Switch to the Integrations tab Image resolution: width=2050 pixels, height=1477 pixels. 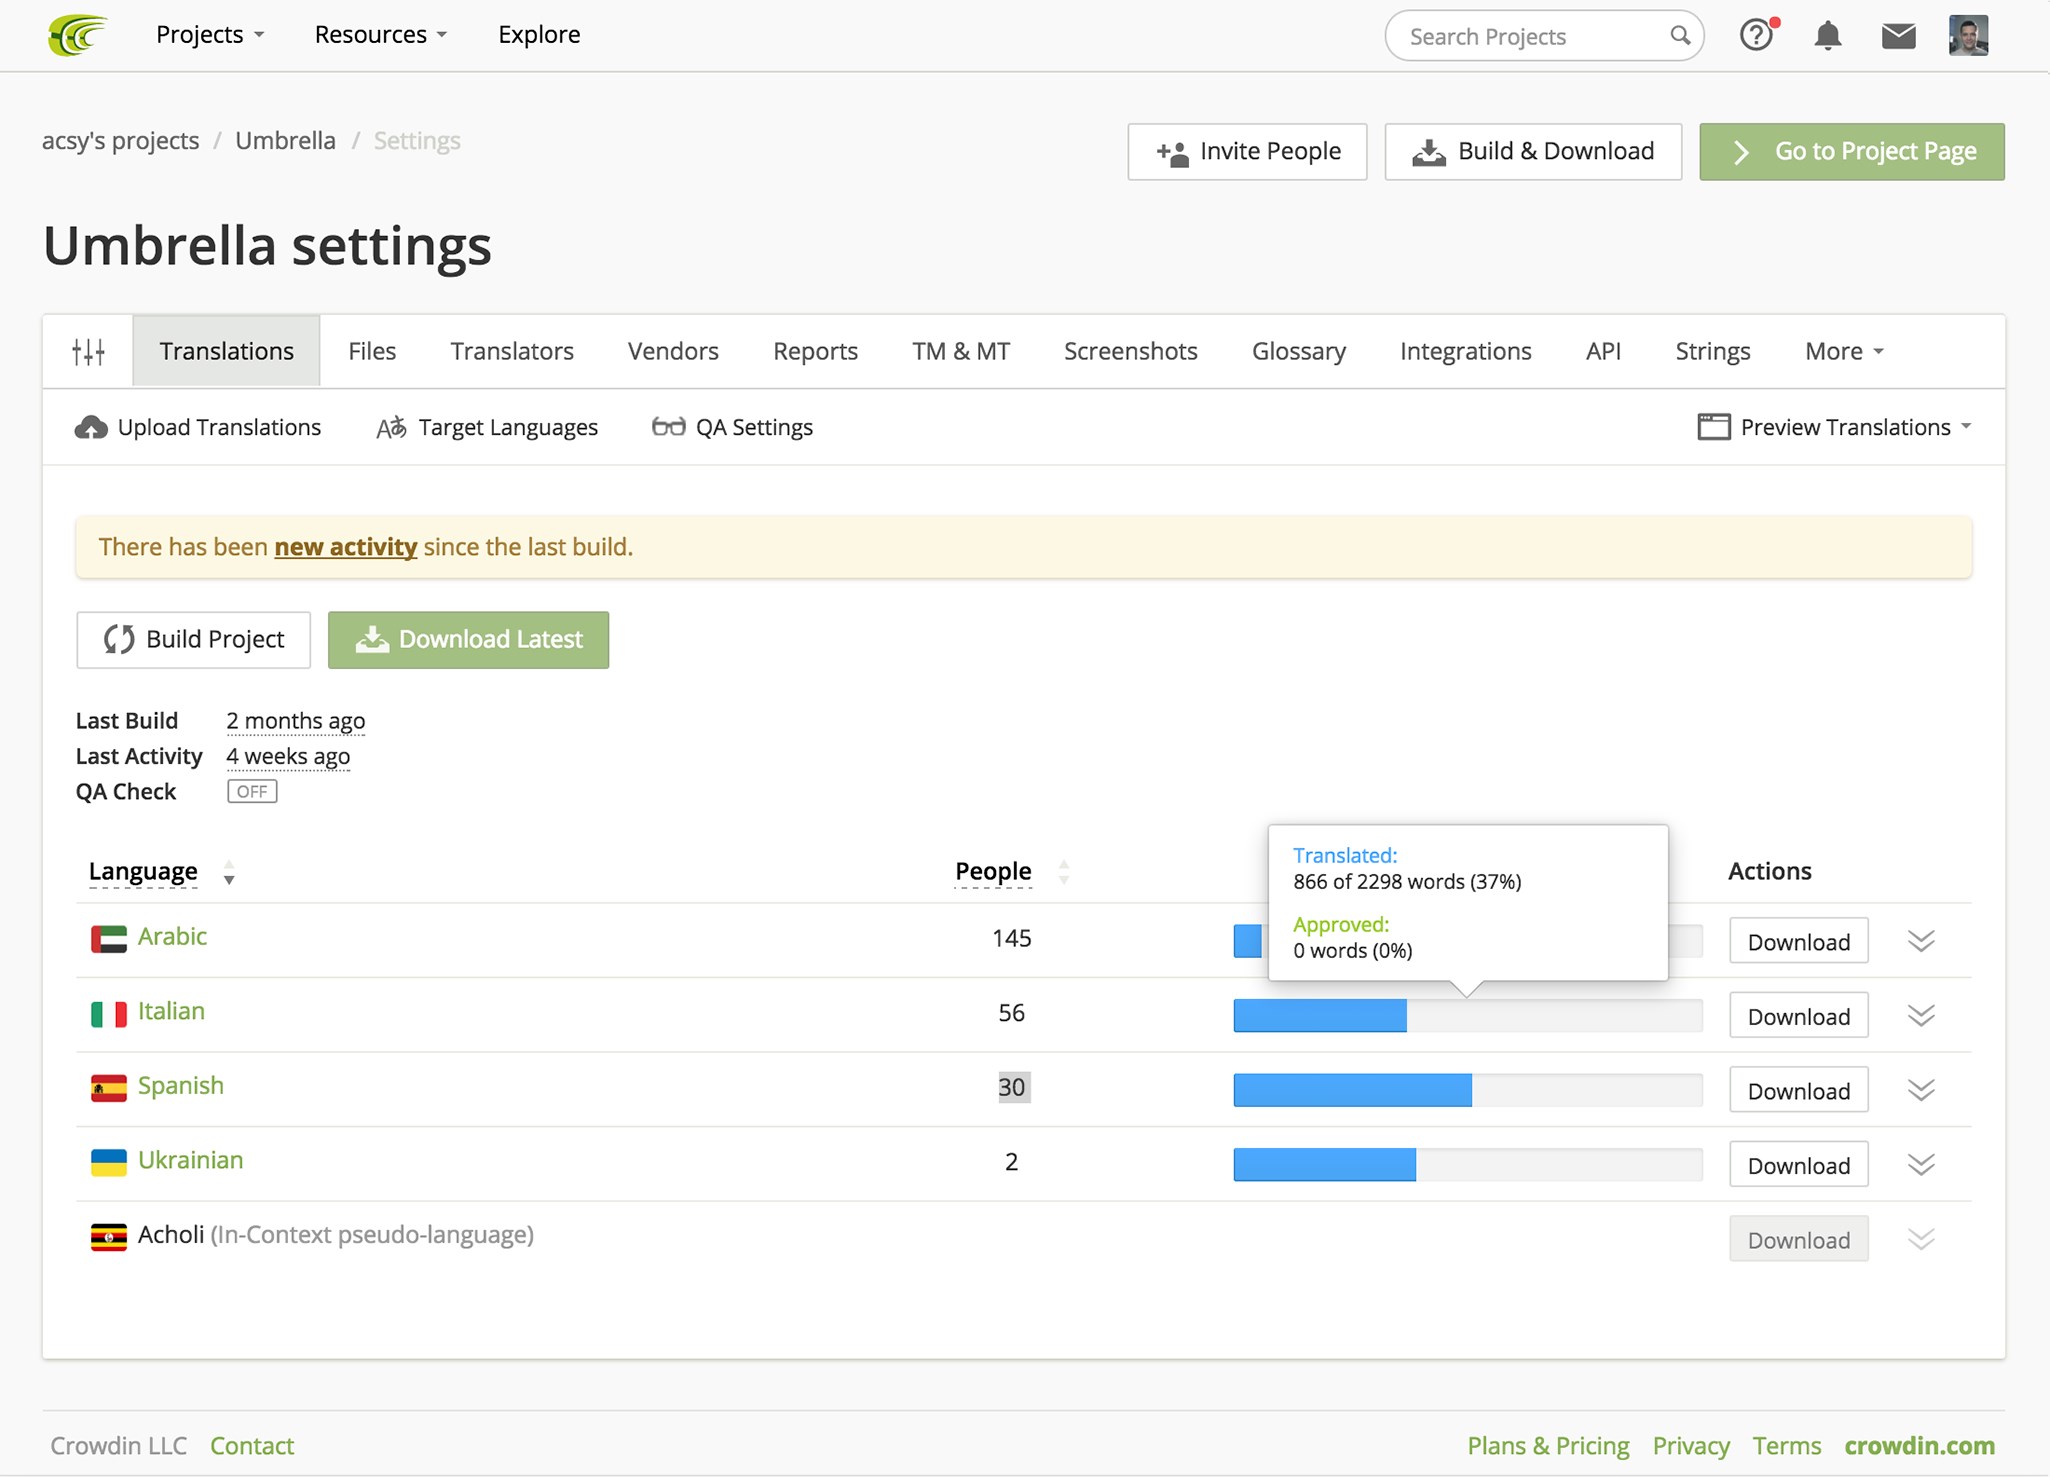[x=1465, y=351]
